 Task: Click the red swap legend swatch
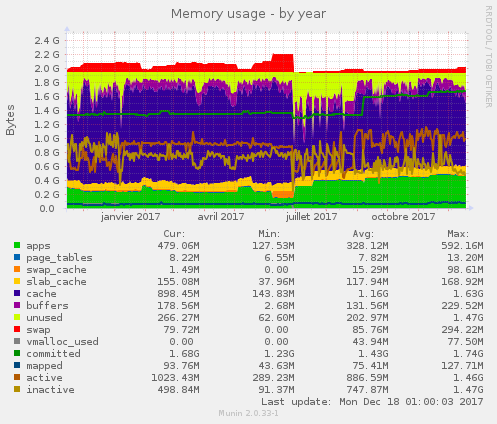[17, 329]
